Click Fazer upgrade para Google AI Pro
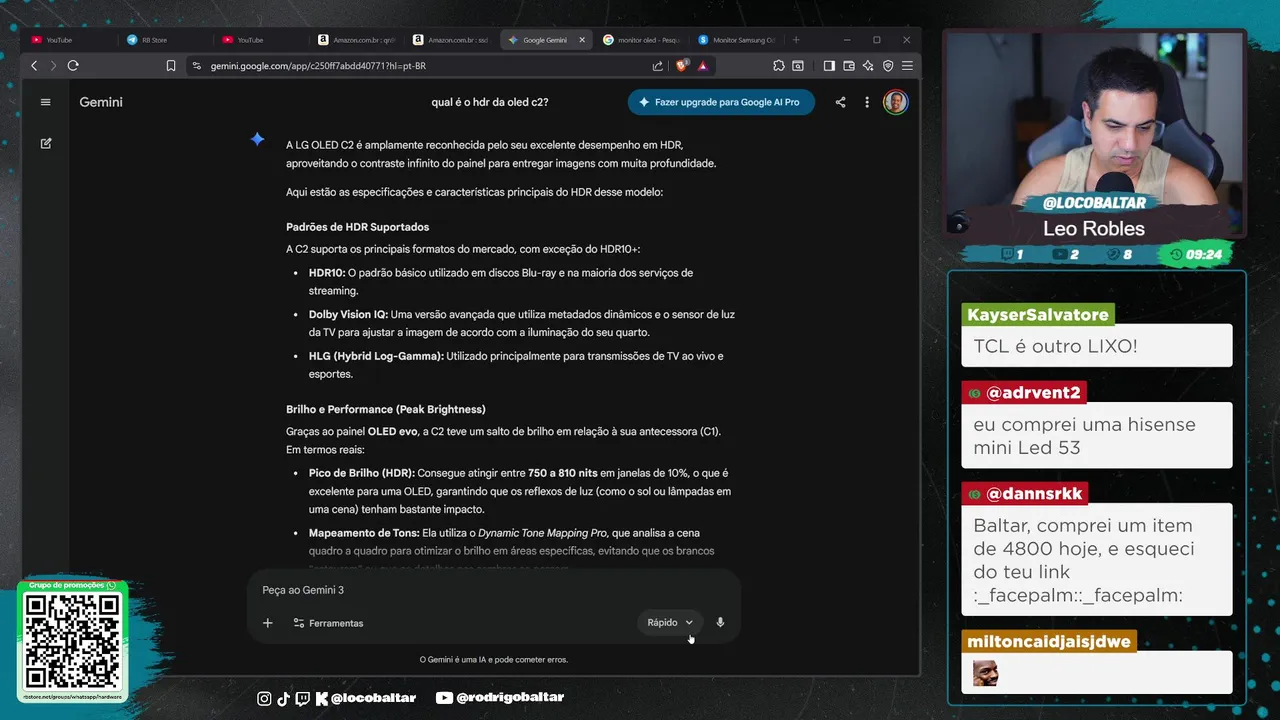Screen dimensions: 1280x720 [x=721, y=102]
